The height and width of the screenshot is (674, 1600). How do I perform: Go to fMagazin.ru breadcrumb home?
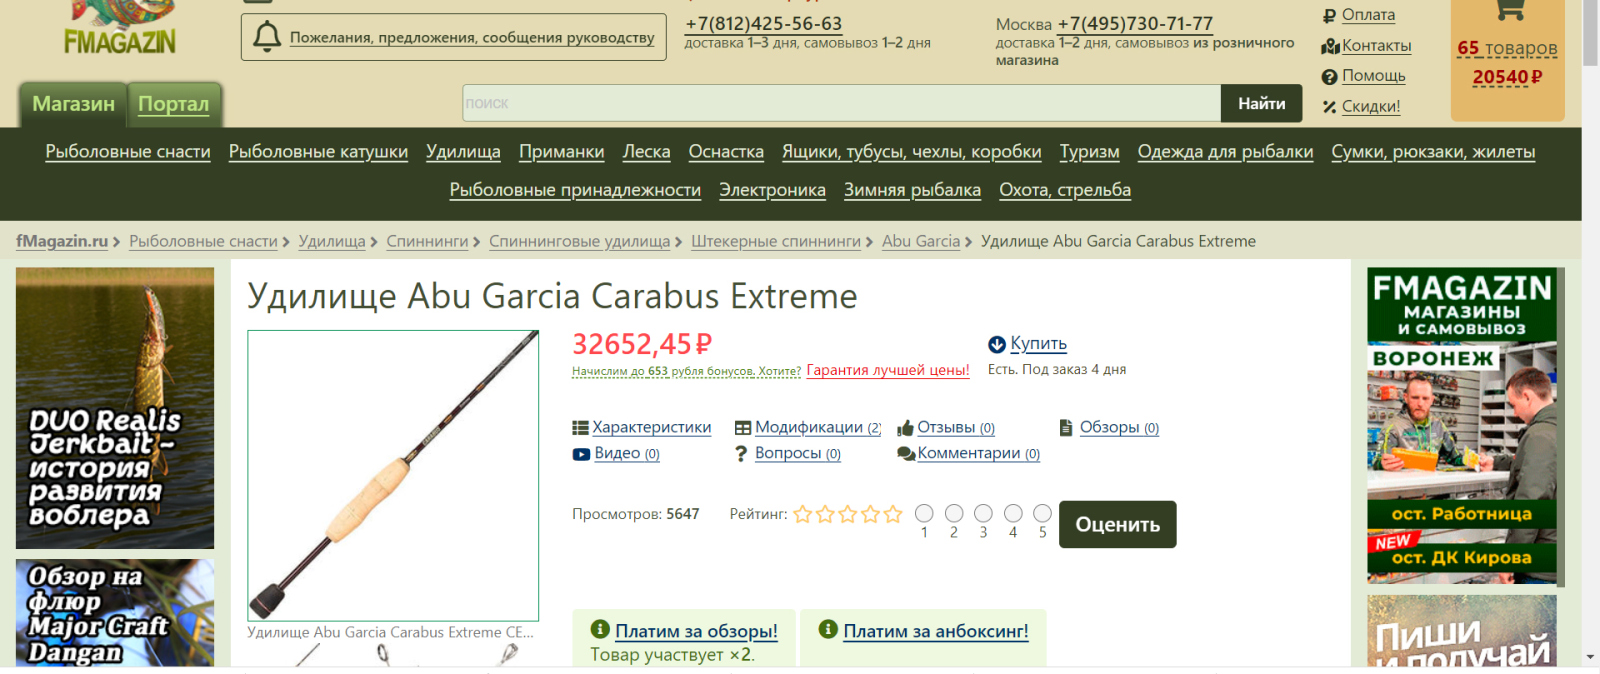coord(62,241)
